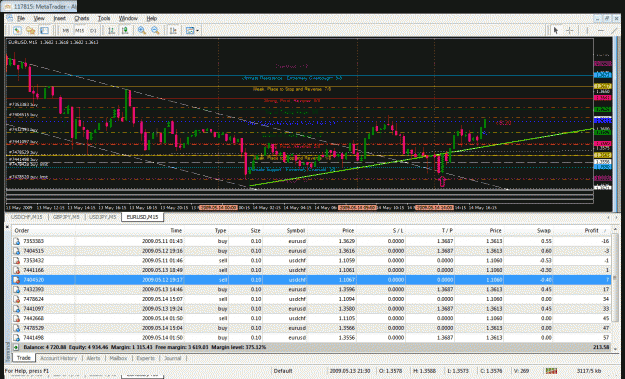Open the Account History tab
The height and width of the screenshot is (379, 625).
click(58, 358)
